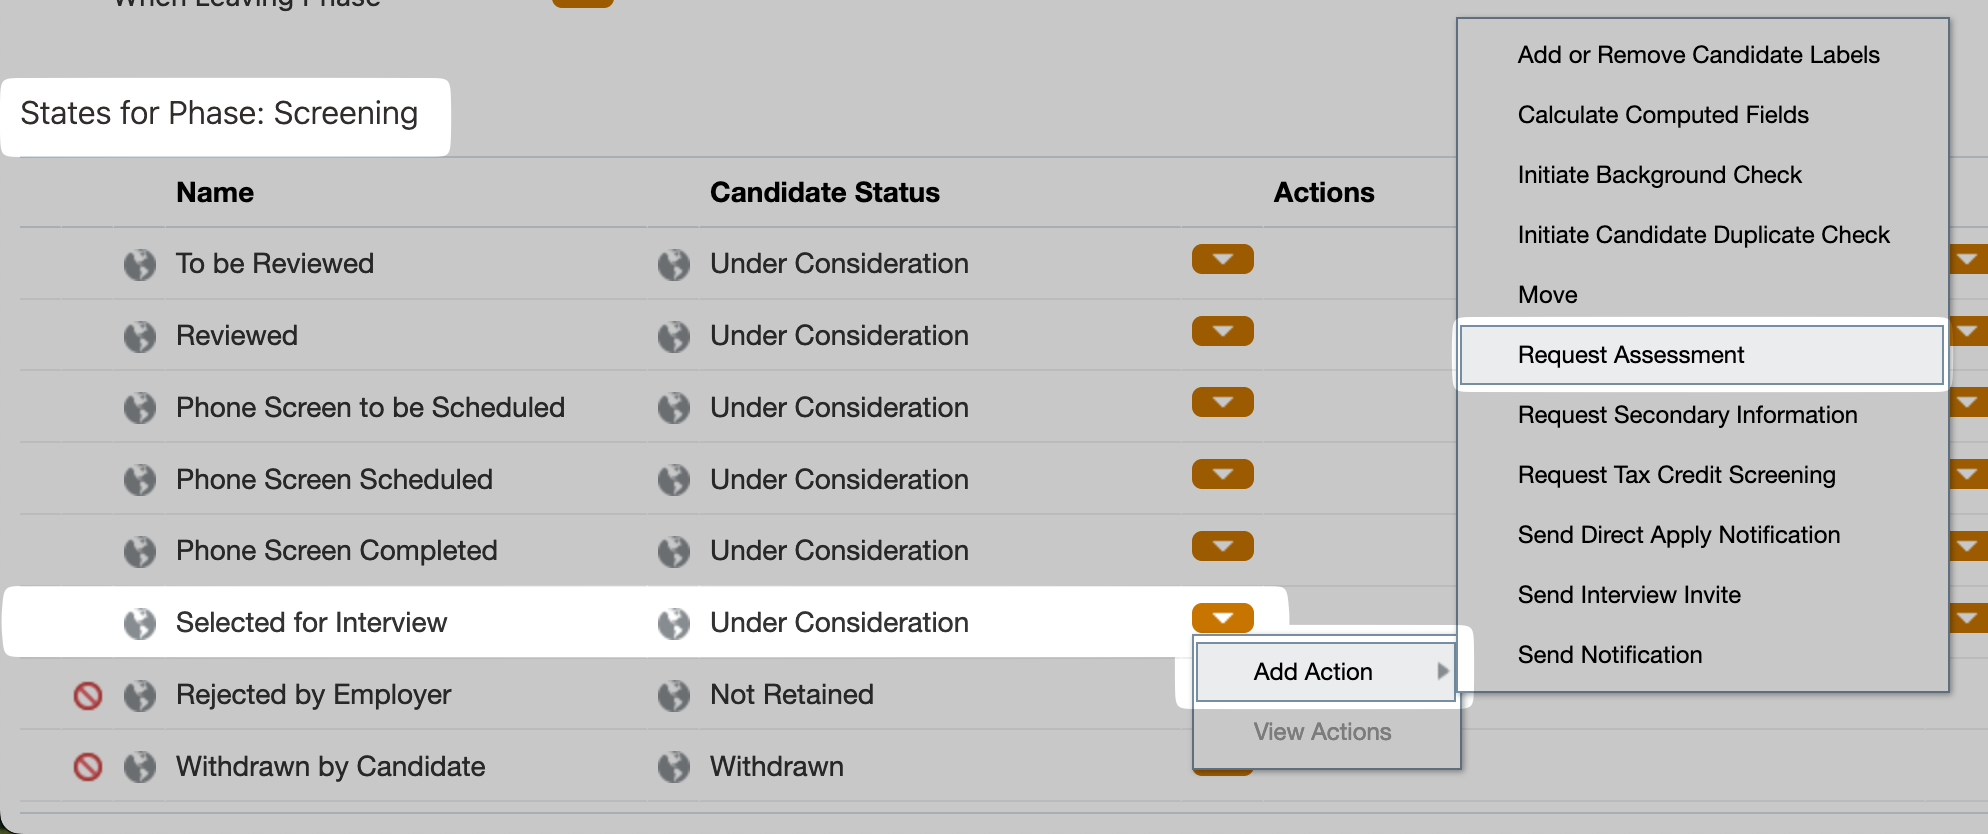The width and height of the screenshot is (1988, 834).
Task: Open actions dropdown for Phone Screen Scheduled
Action: click(1222, 474)
